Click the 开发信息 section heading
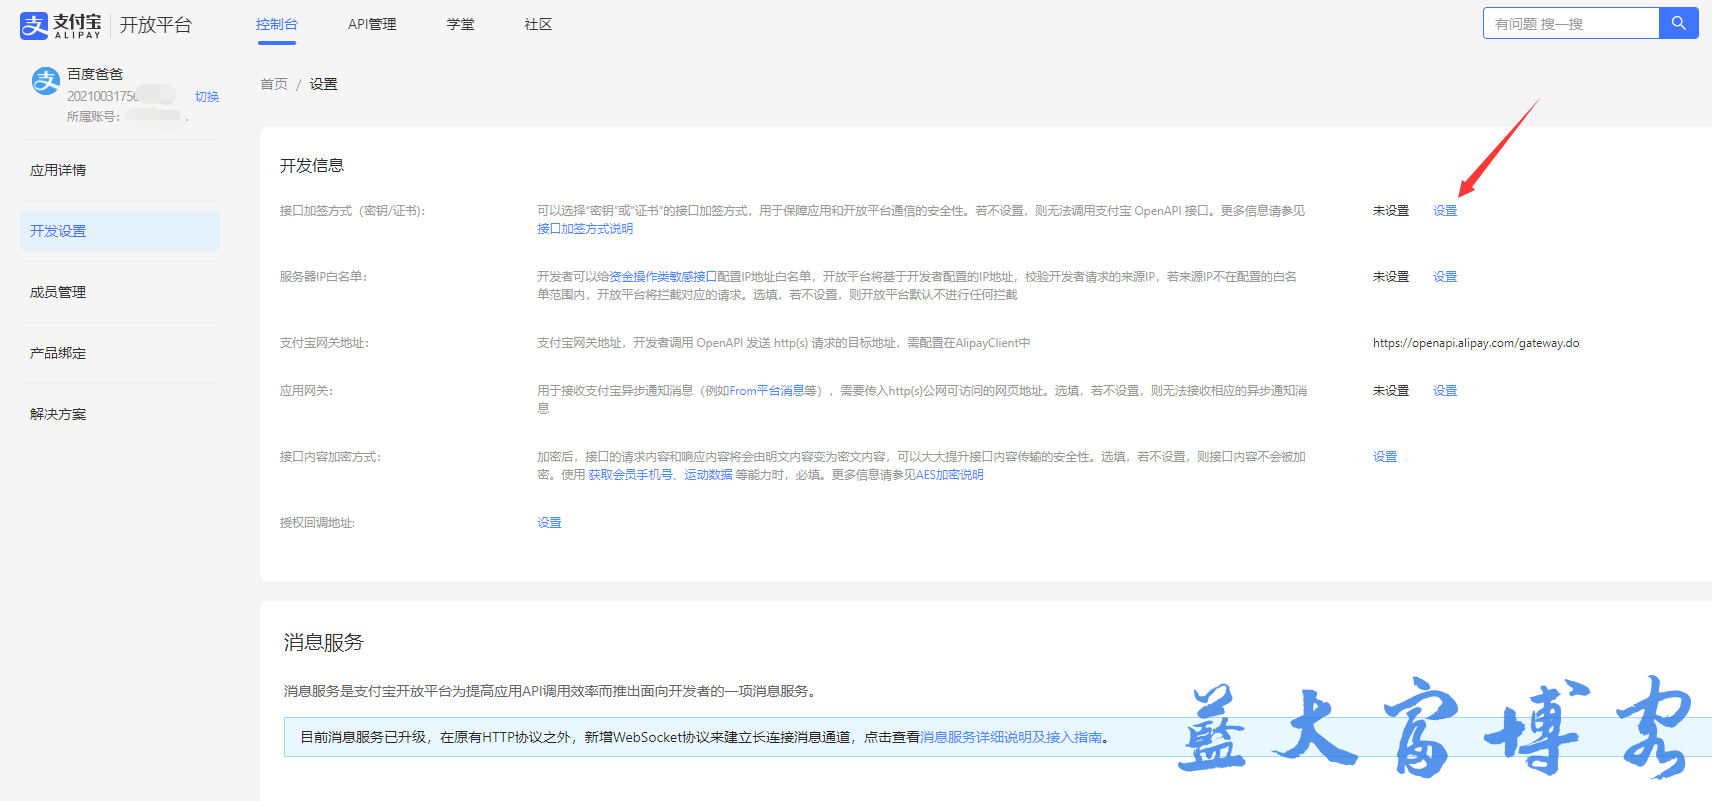This screenshot has height=801, width=1712. click(312, 166)
